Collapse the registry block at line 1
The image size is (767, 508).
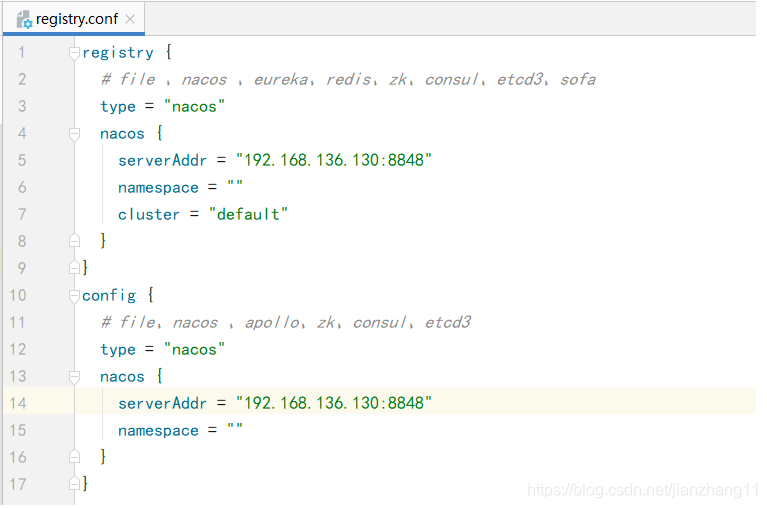pyautogui.click(x=74, y=53)
